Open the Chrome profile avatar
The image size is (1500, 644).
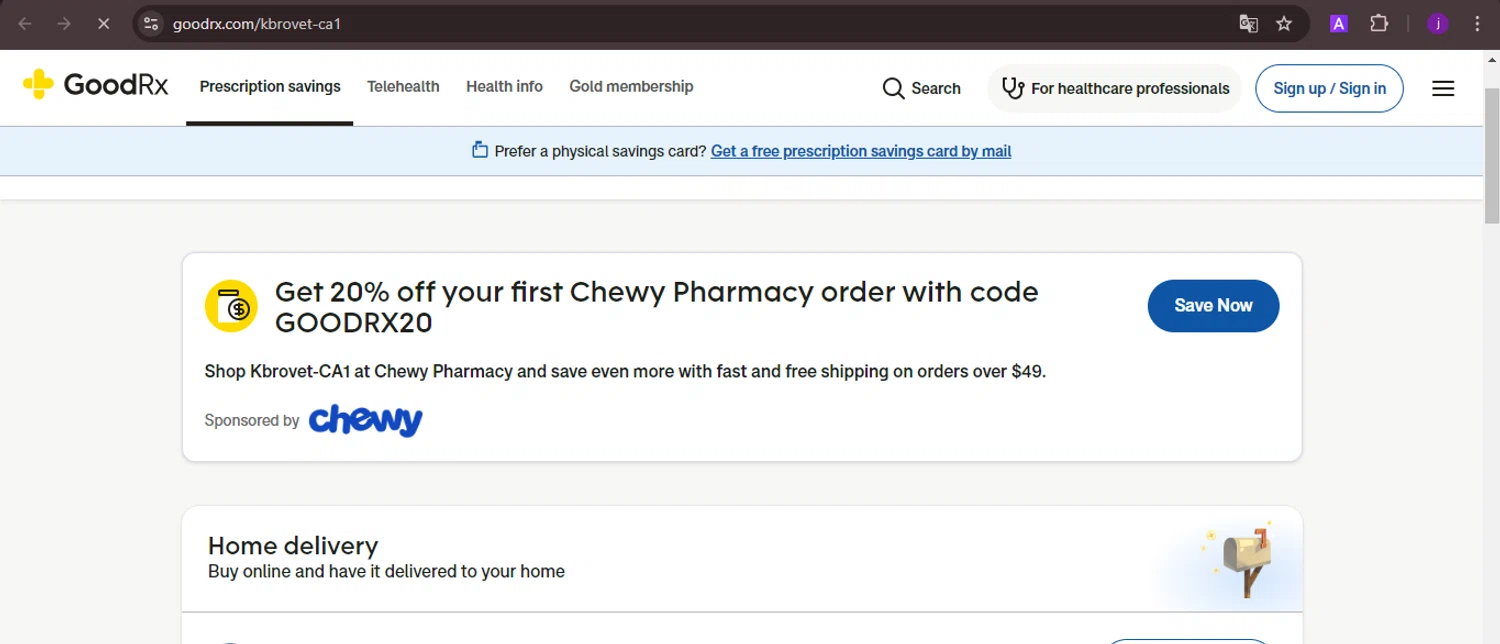pos(1438,24)
